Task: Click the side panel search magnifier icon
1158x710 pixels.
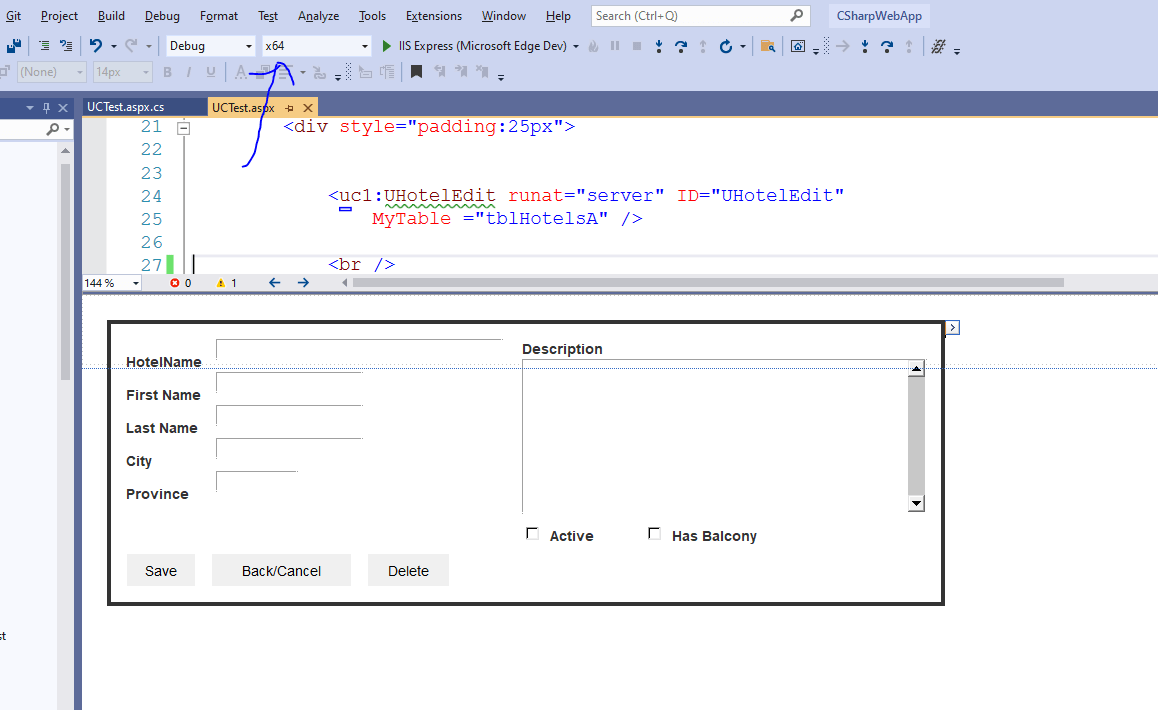Action: (52, 129)
